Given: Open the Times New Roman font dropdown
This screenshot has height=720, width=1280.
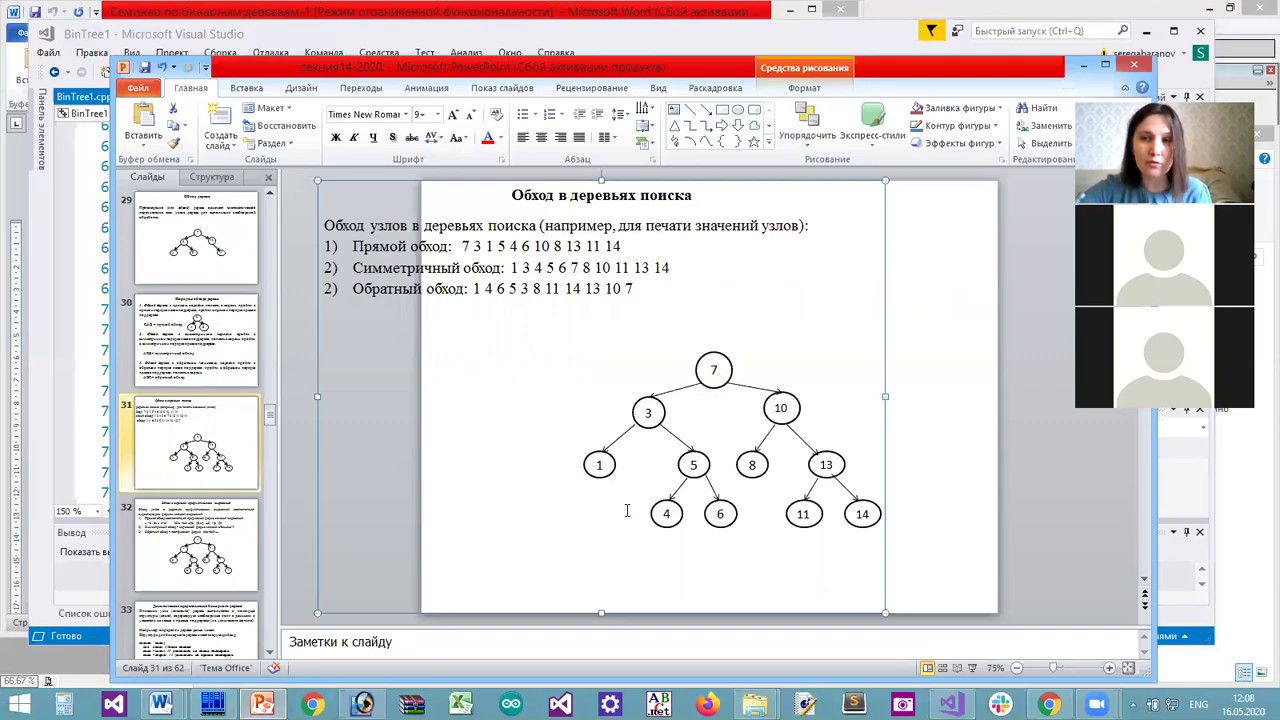Looking at the screenshot, I should [x=405, y=114].
